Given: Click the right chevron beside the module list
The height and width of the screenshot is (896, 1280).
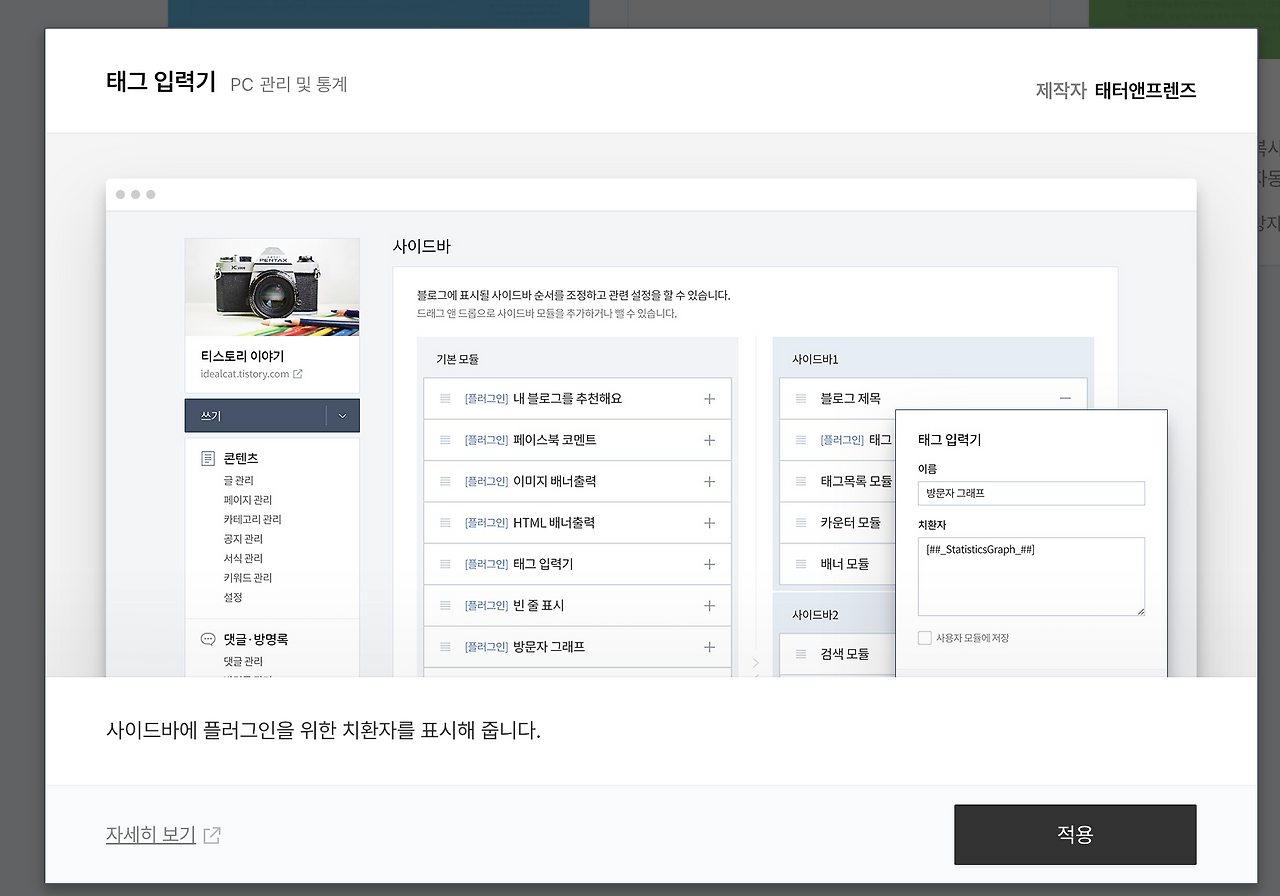Looking at the screenshot, I should point(756,662).
